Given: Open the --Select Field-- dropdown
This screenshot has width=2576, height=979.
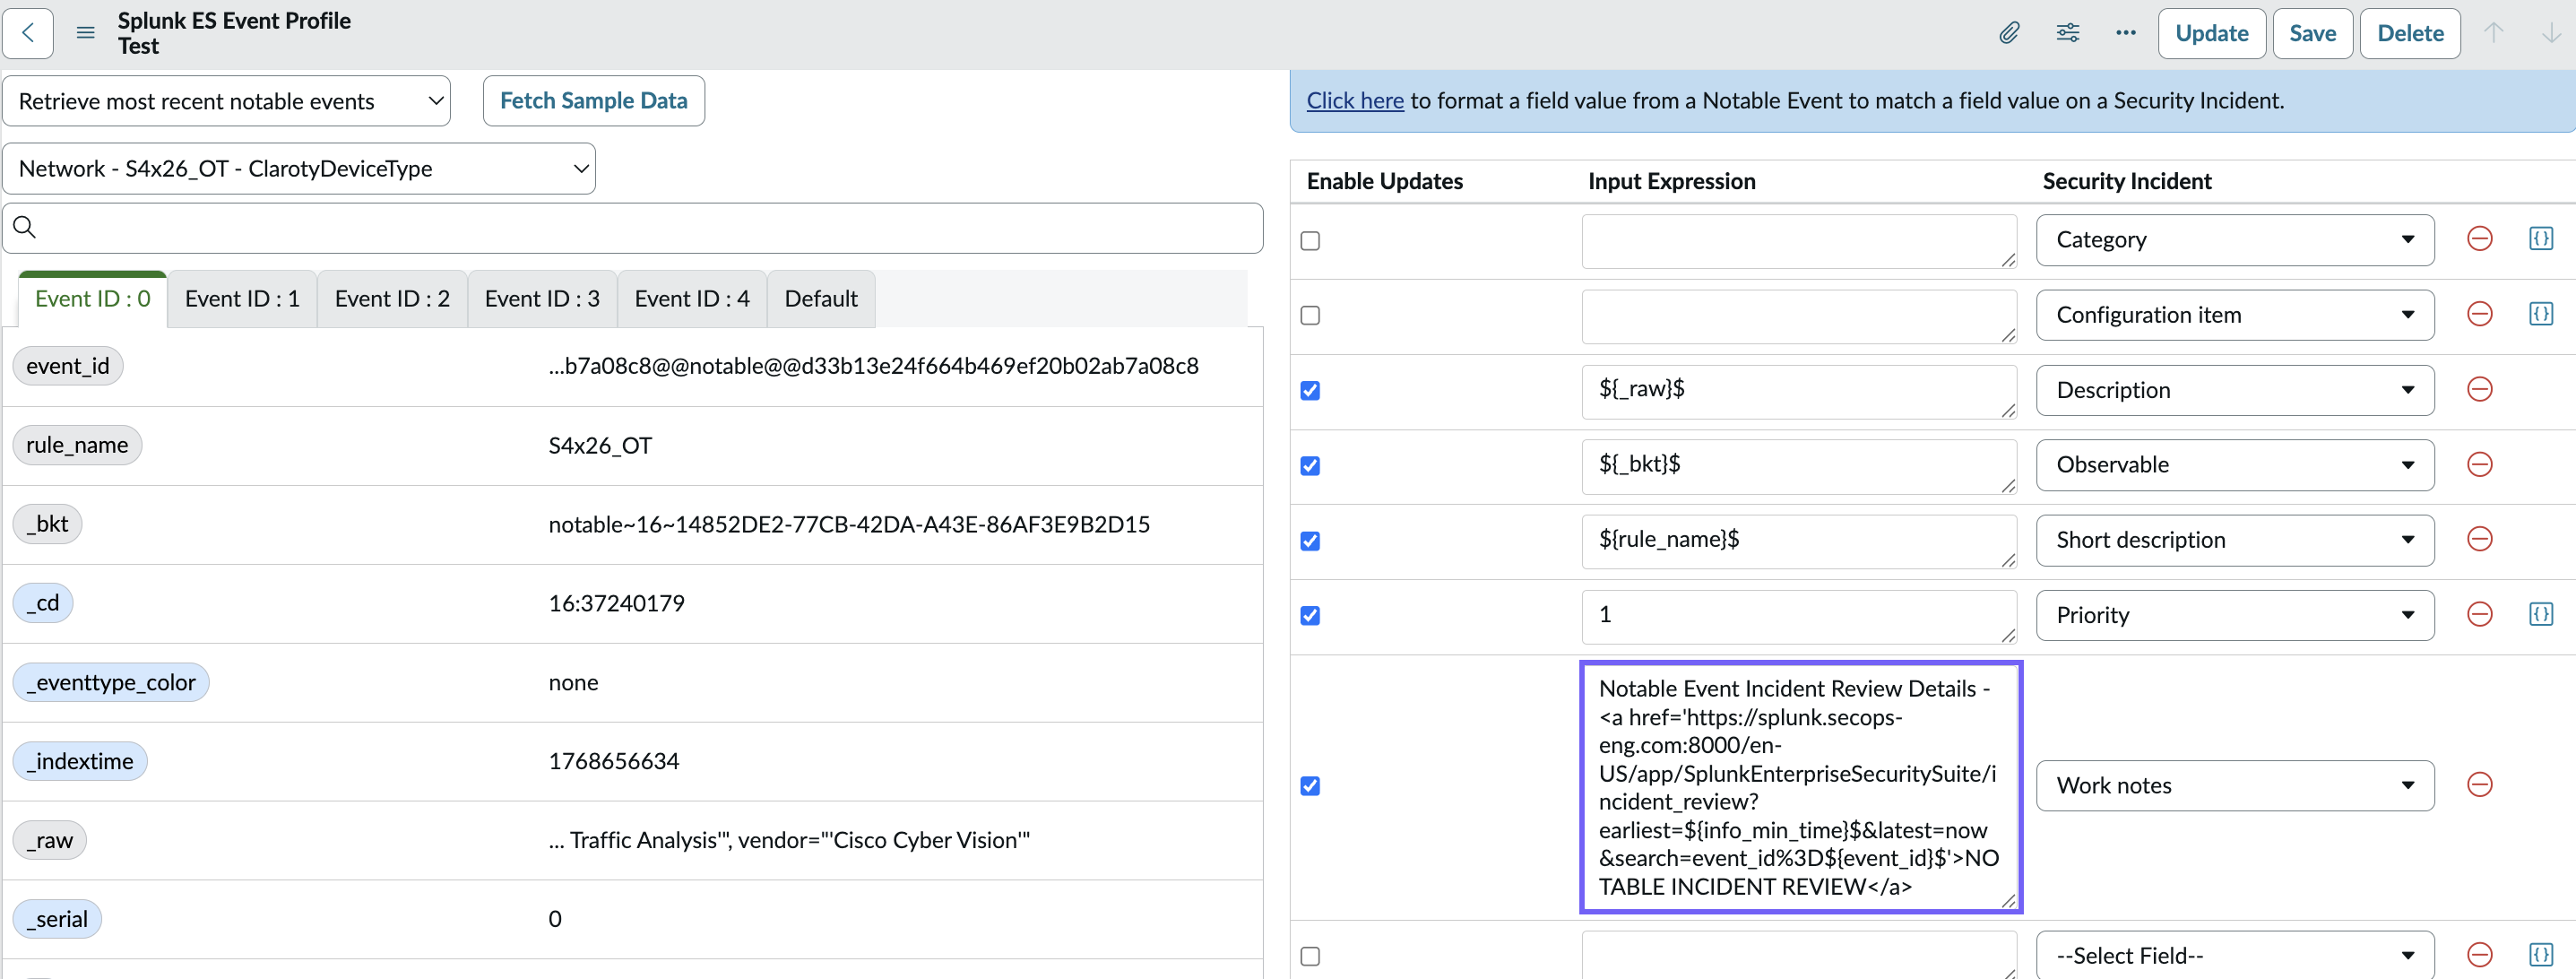Looking at the screenshot, I should [2235, 955].
